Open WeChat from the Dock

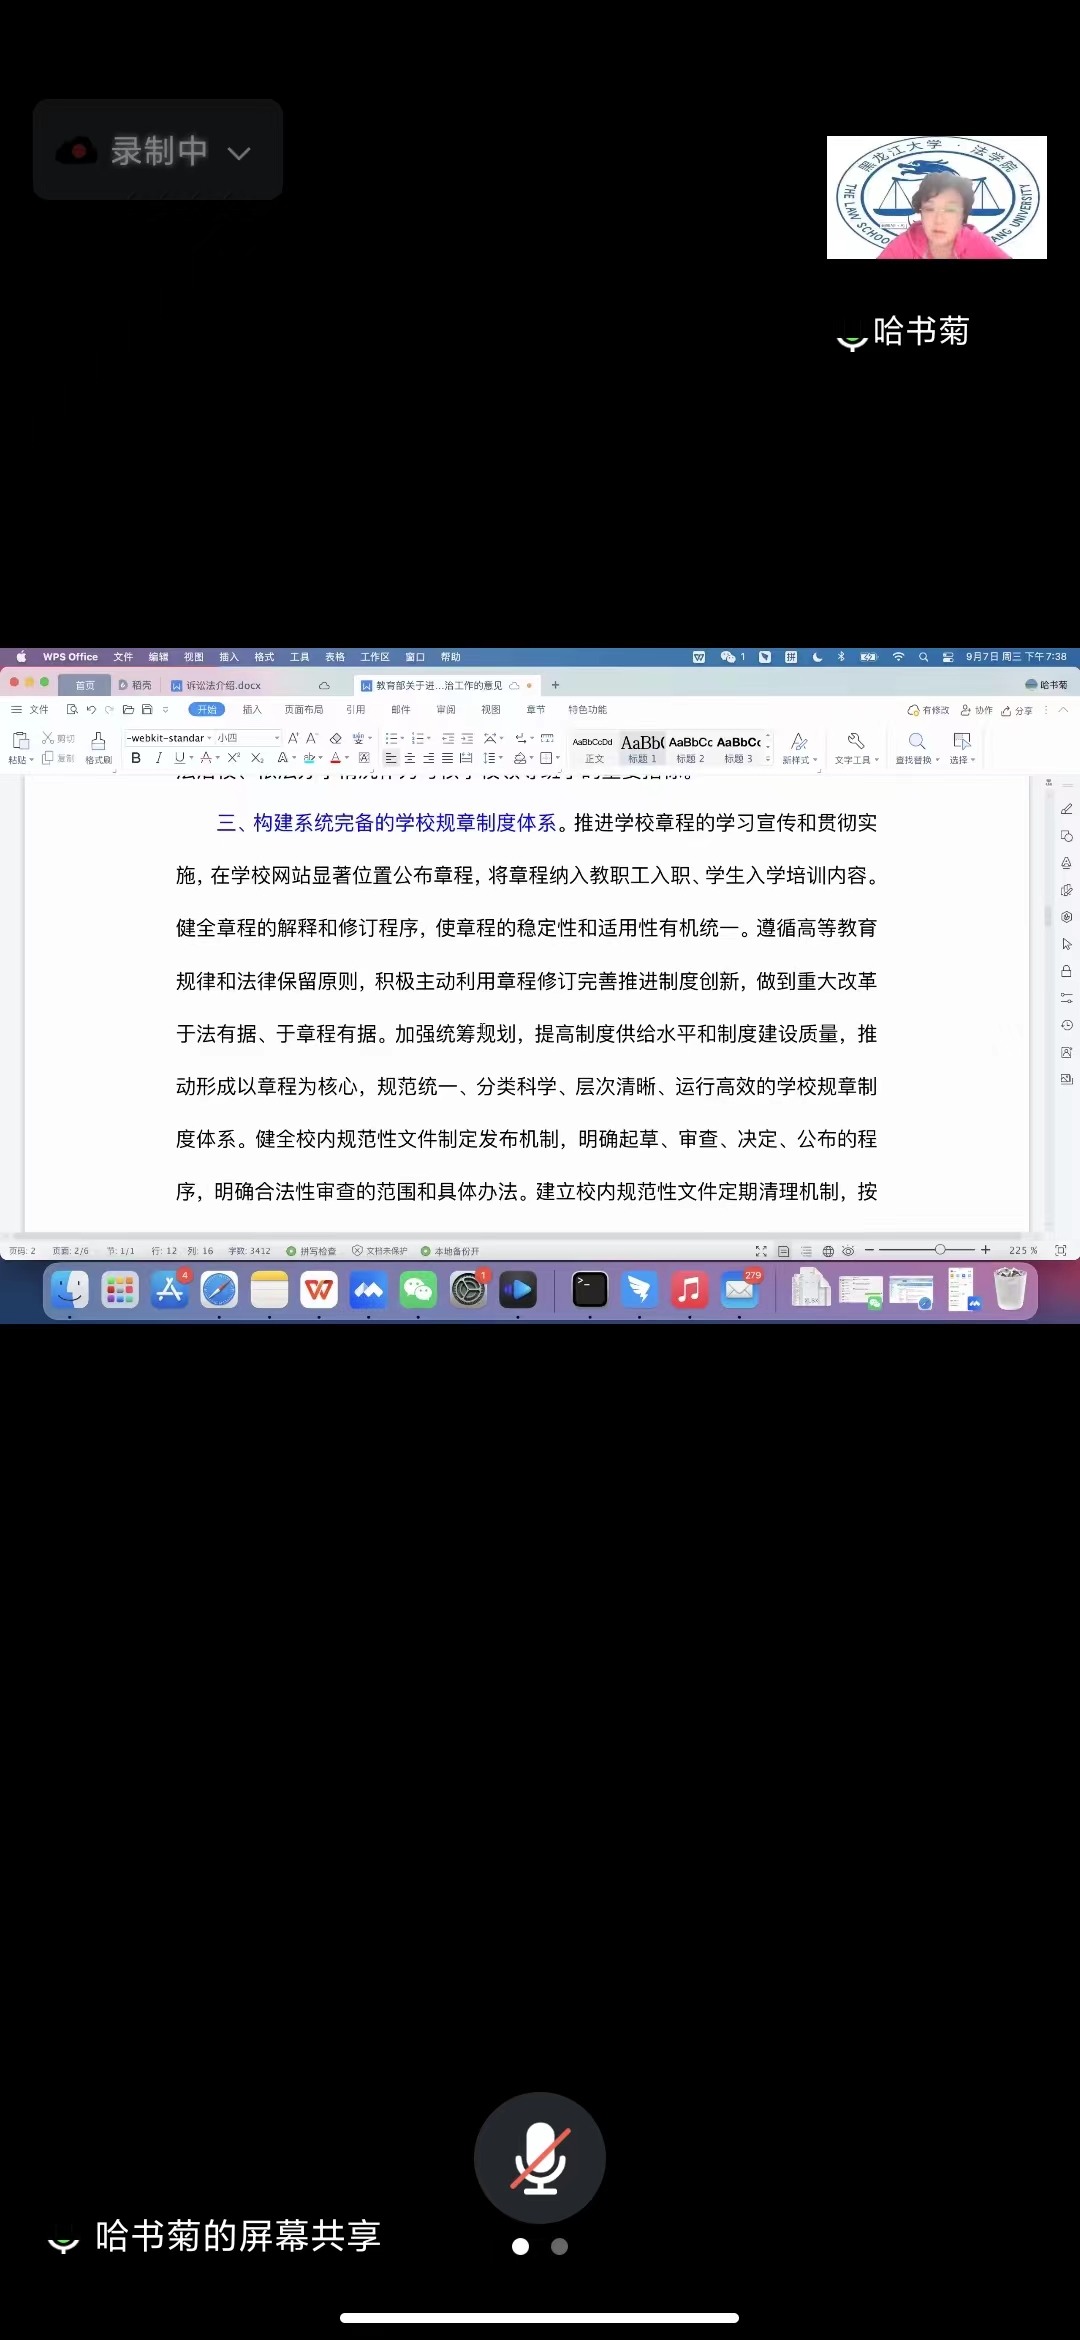[418, 1290]
